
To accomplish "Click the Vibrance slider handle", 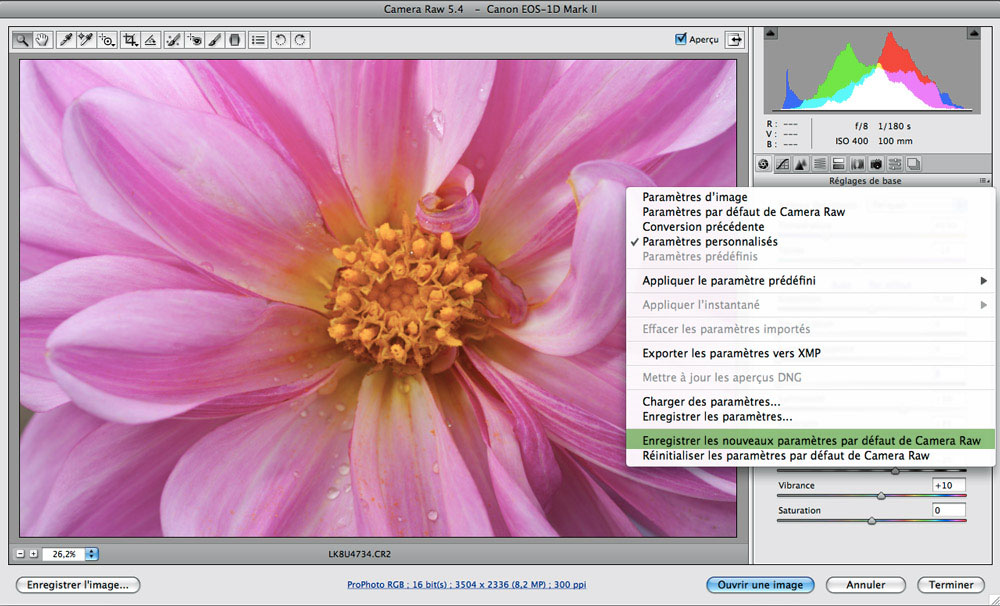I will pyautogui.click(x=881, y=496).
